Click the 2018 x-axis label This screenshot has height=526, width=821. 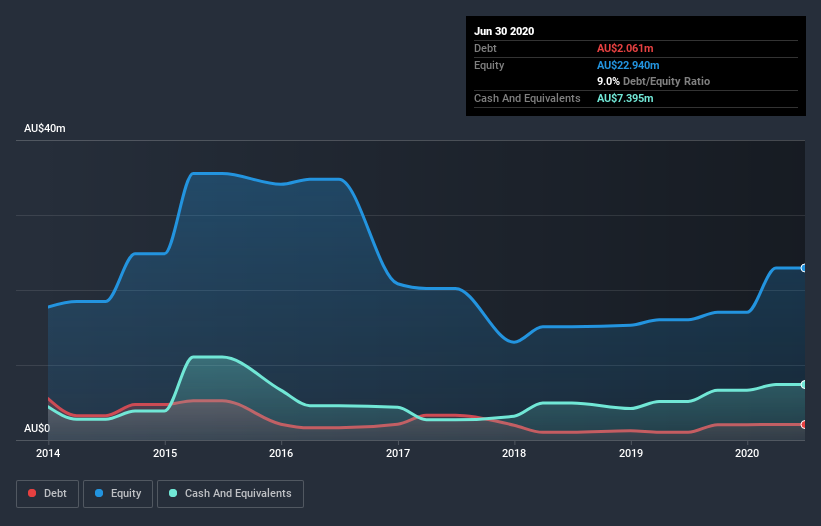pyautogui.click(x=514, y=453)
